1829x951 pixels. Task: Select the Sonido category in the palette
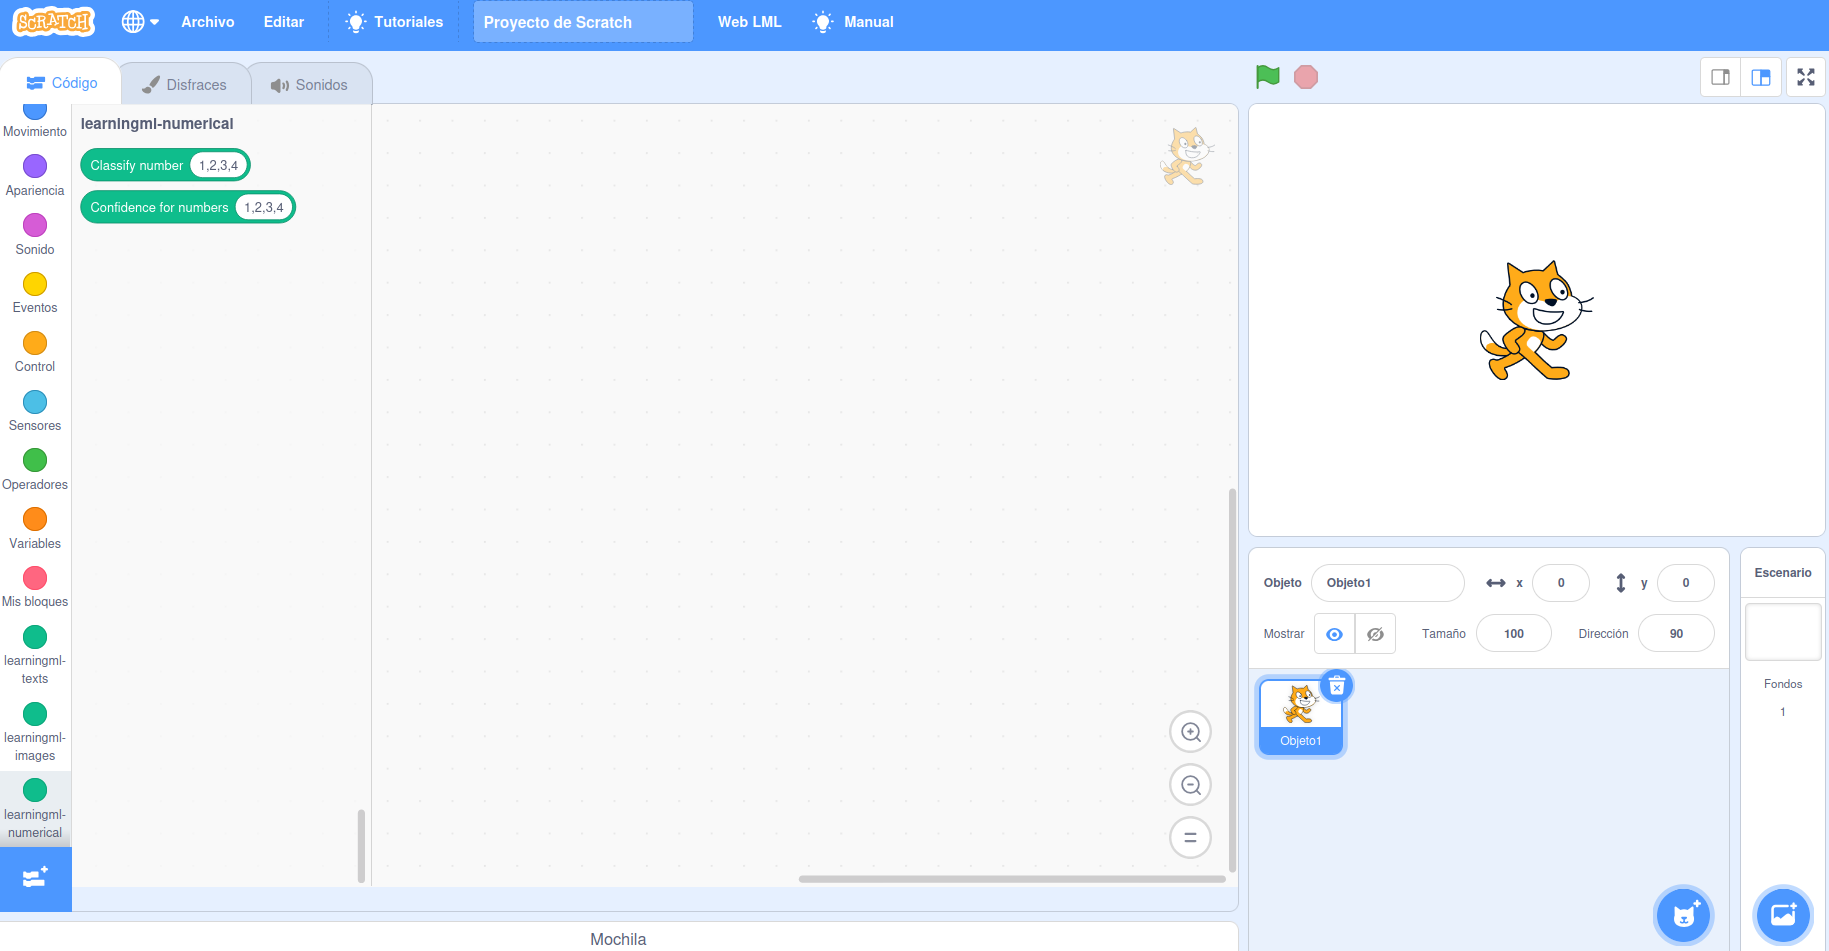[x=35, y=226]
